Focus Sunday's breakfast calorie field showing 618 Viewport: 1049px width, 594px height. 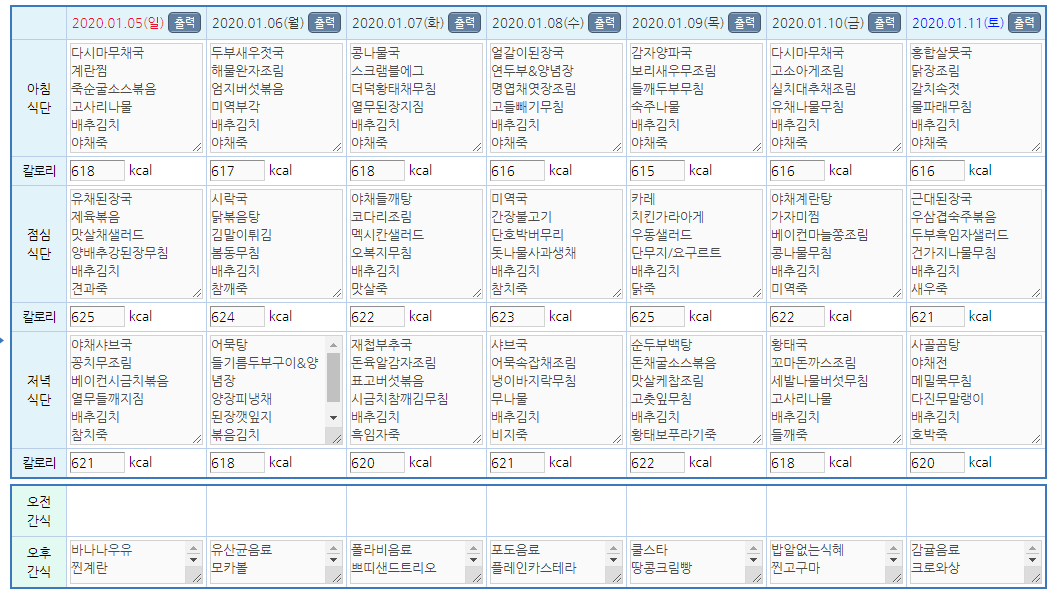pyautogui.click(x=97, y=171)
